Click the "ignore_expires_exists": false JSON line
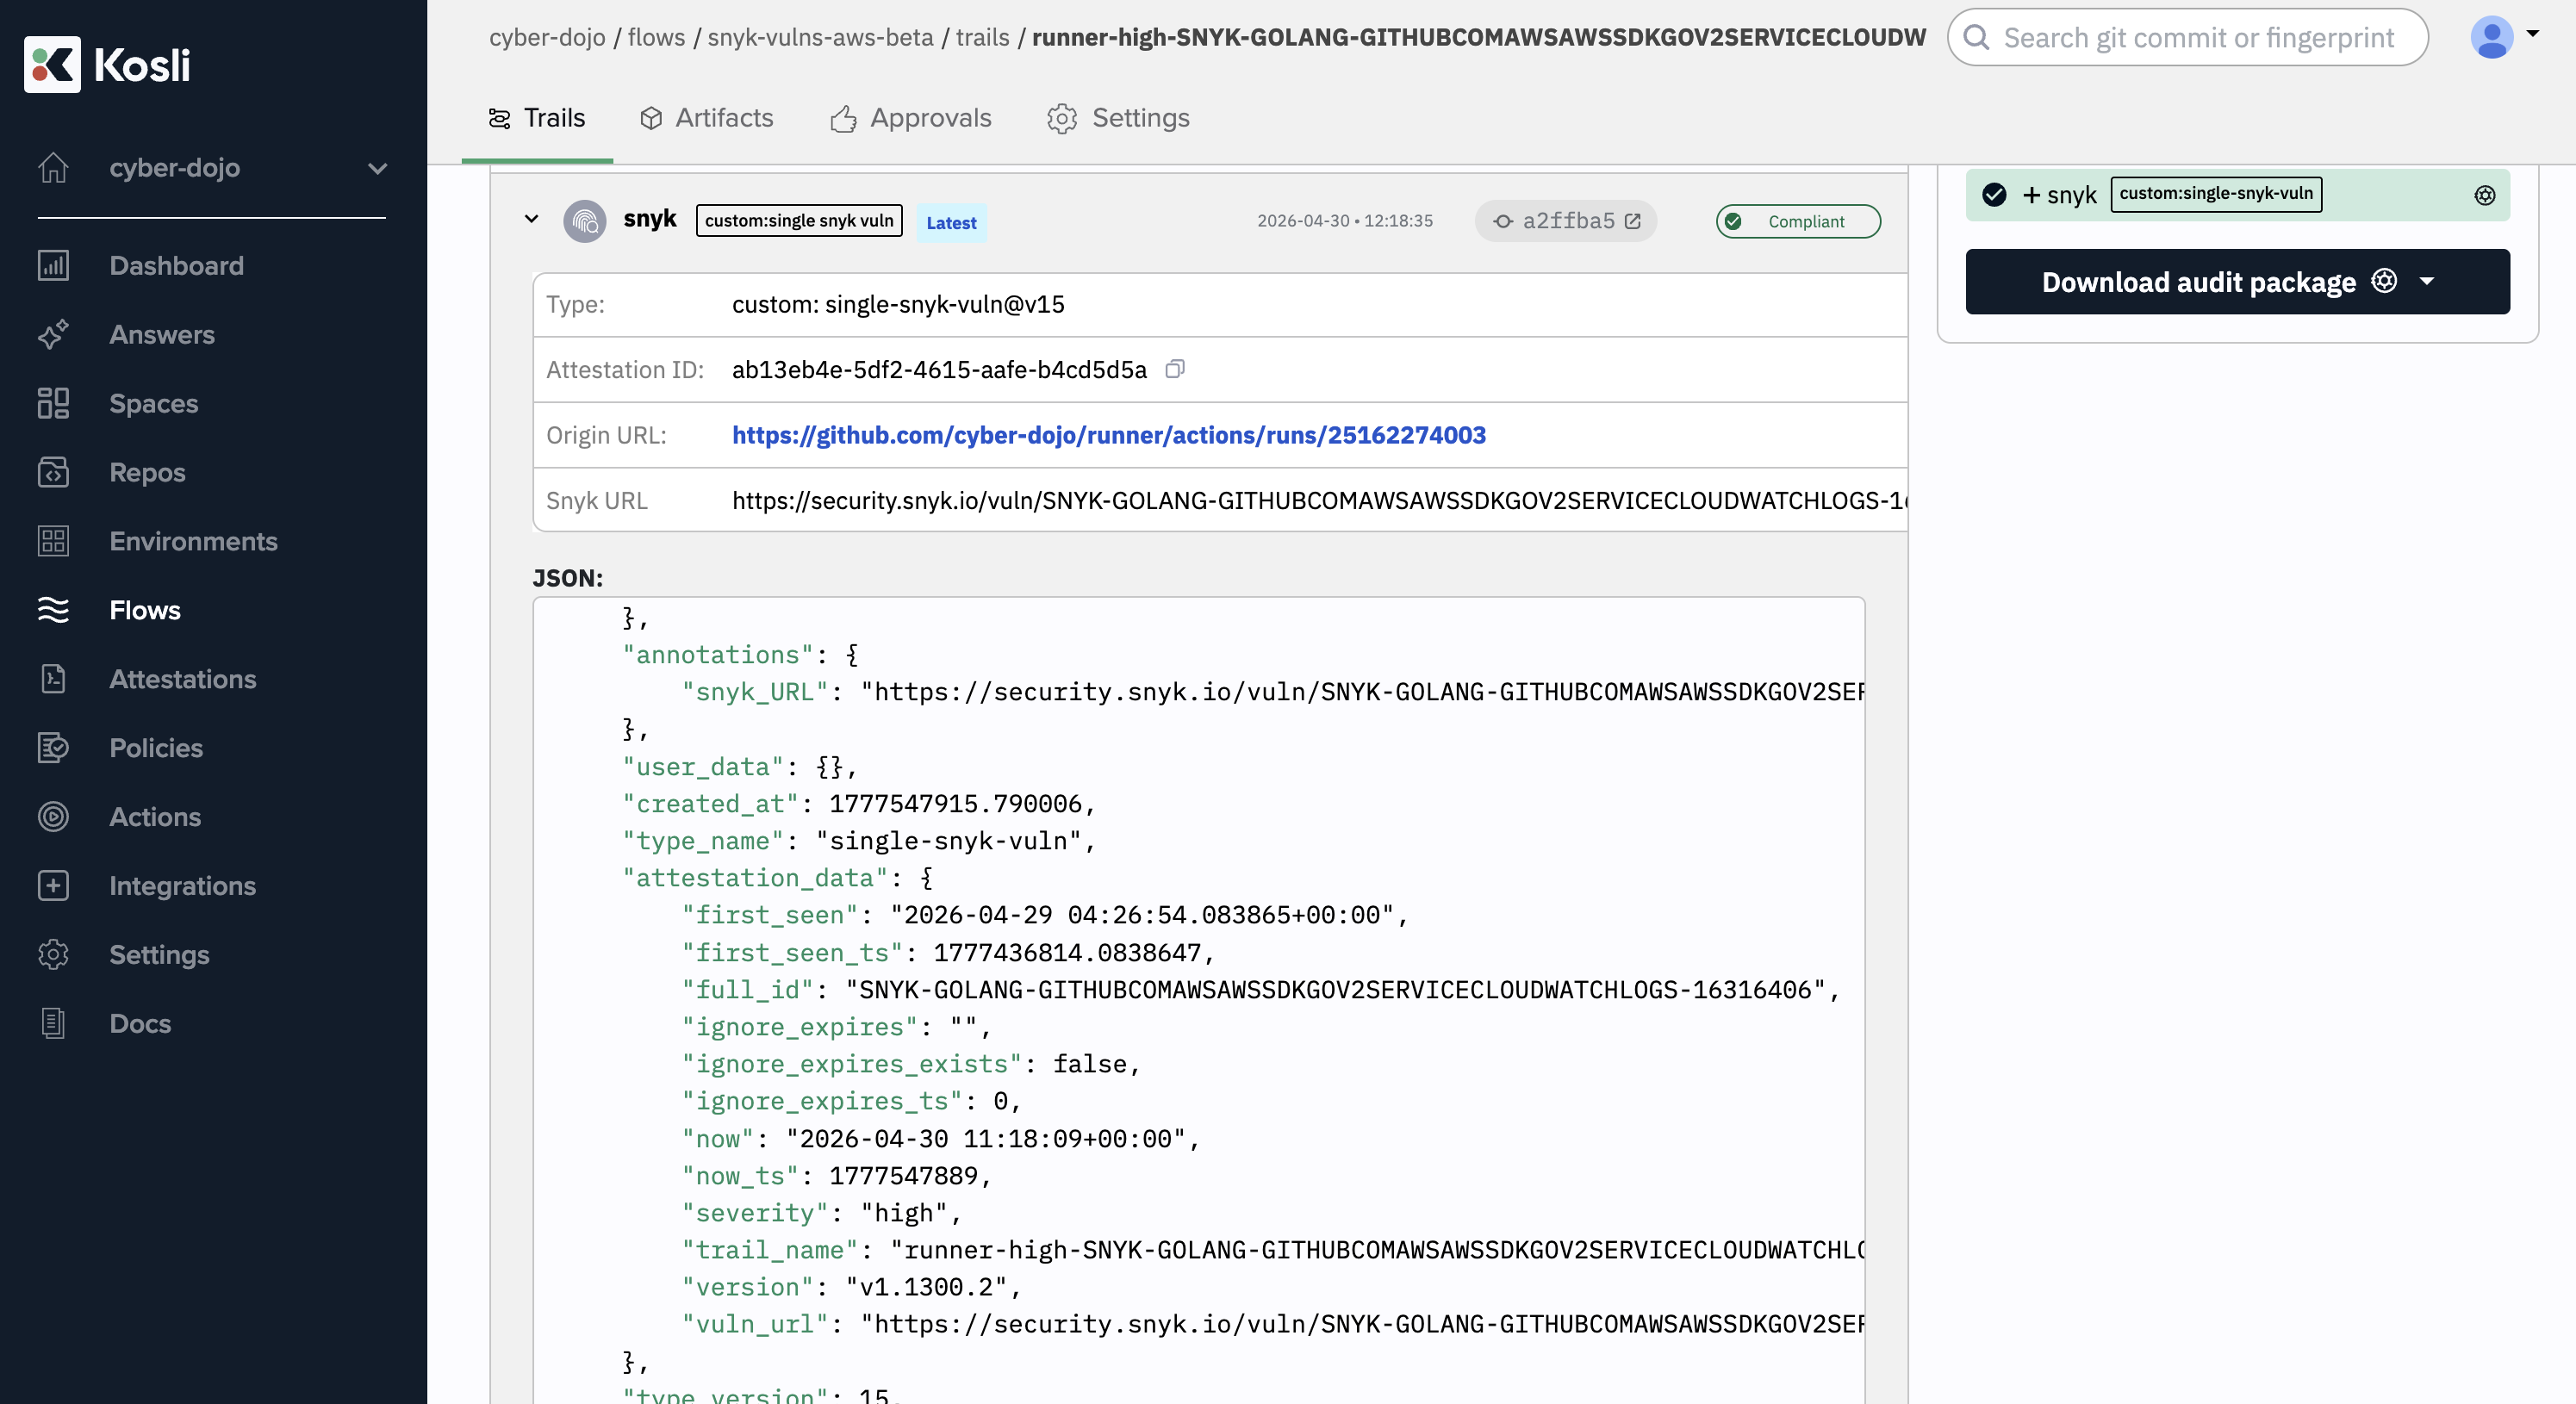 [911, 1064]
